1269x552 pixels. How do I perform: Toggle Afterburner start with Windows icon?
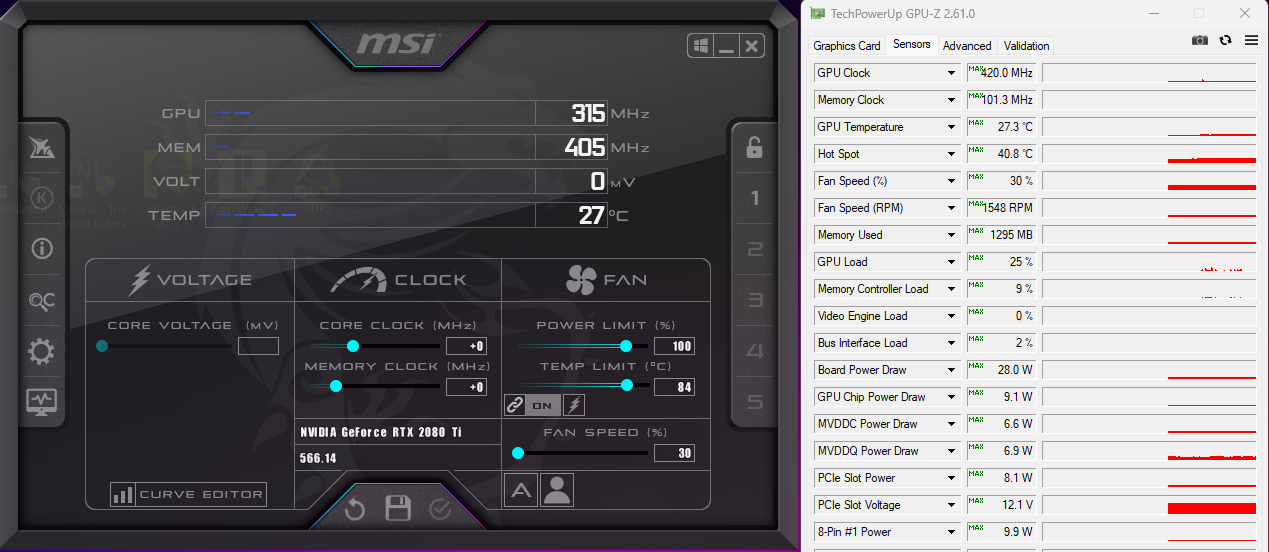coord(701,46)
